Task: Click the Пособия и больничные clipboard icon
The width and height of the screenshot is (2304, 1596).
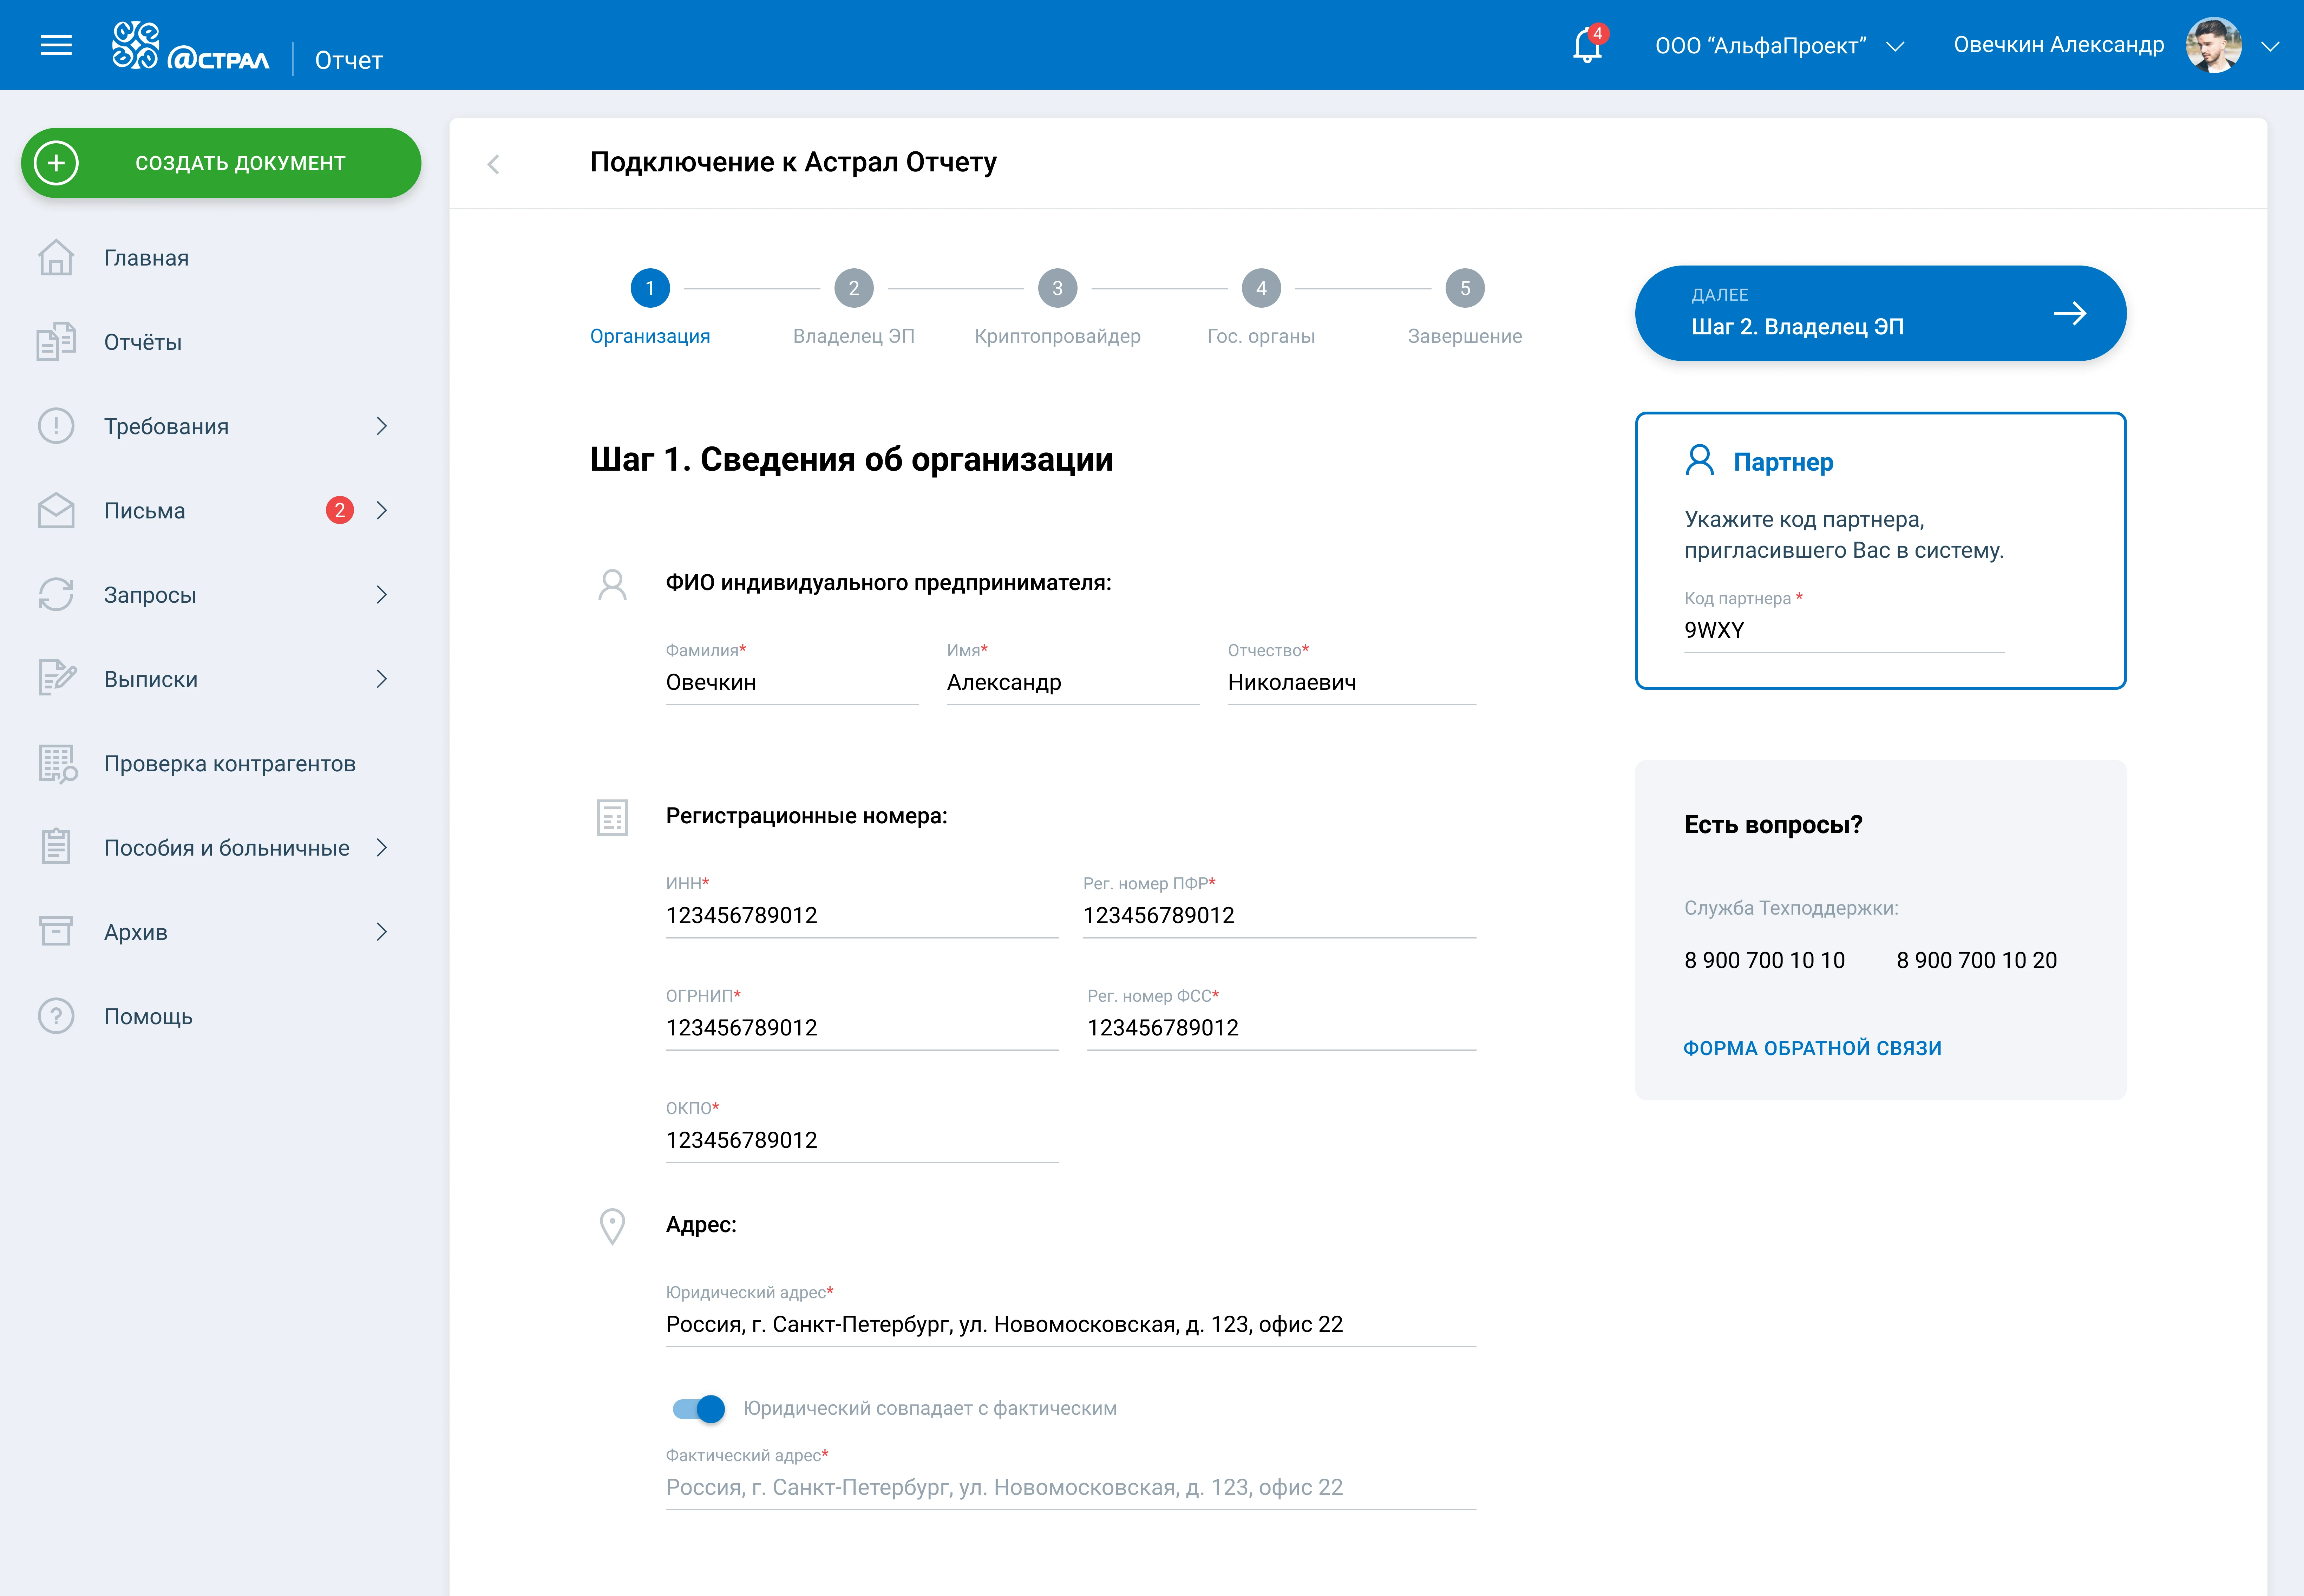Action: click(x=56, y=847)
